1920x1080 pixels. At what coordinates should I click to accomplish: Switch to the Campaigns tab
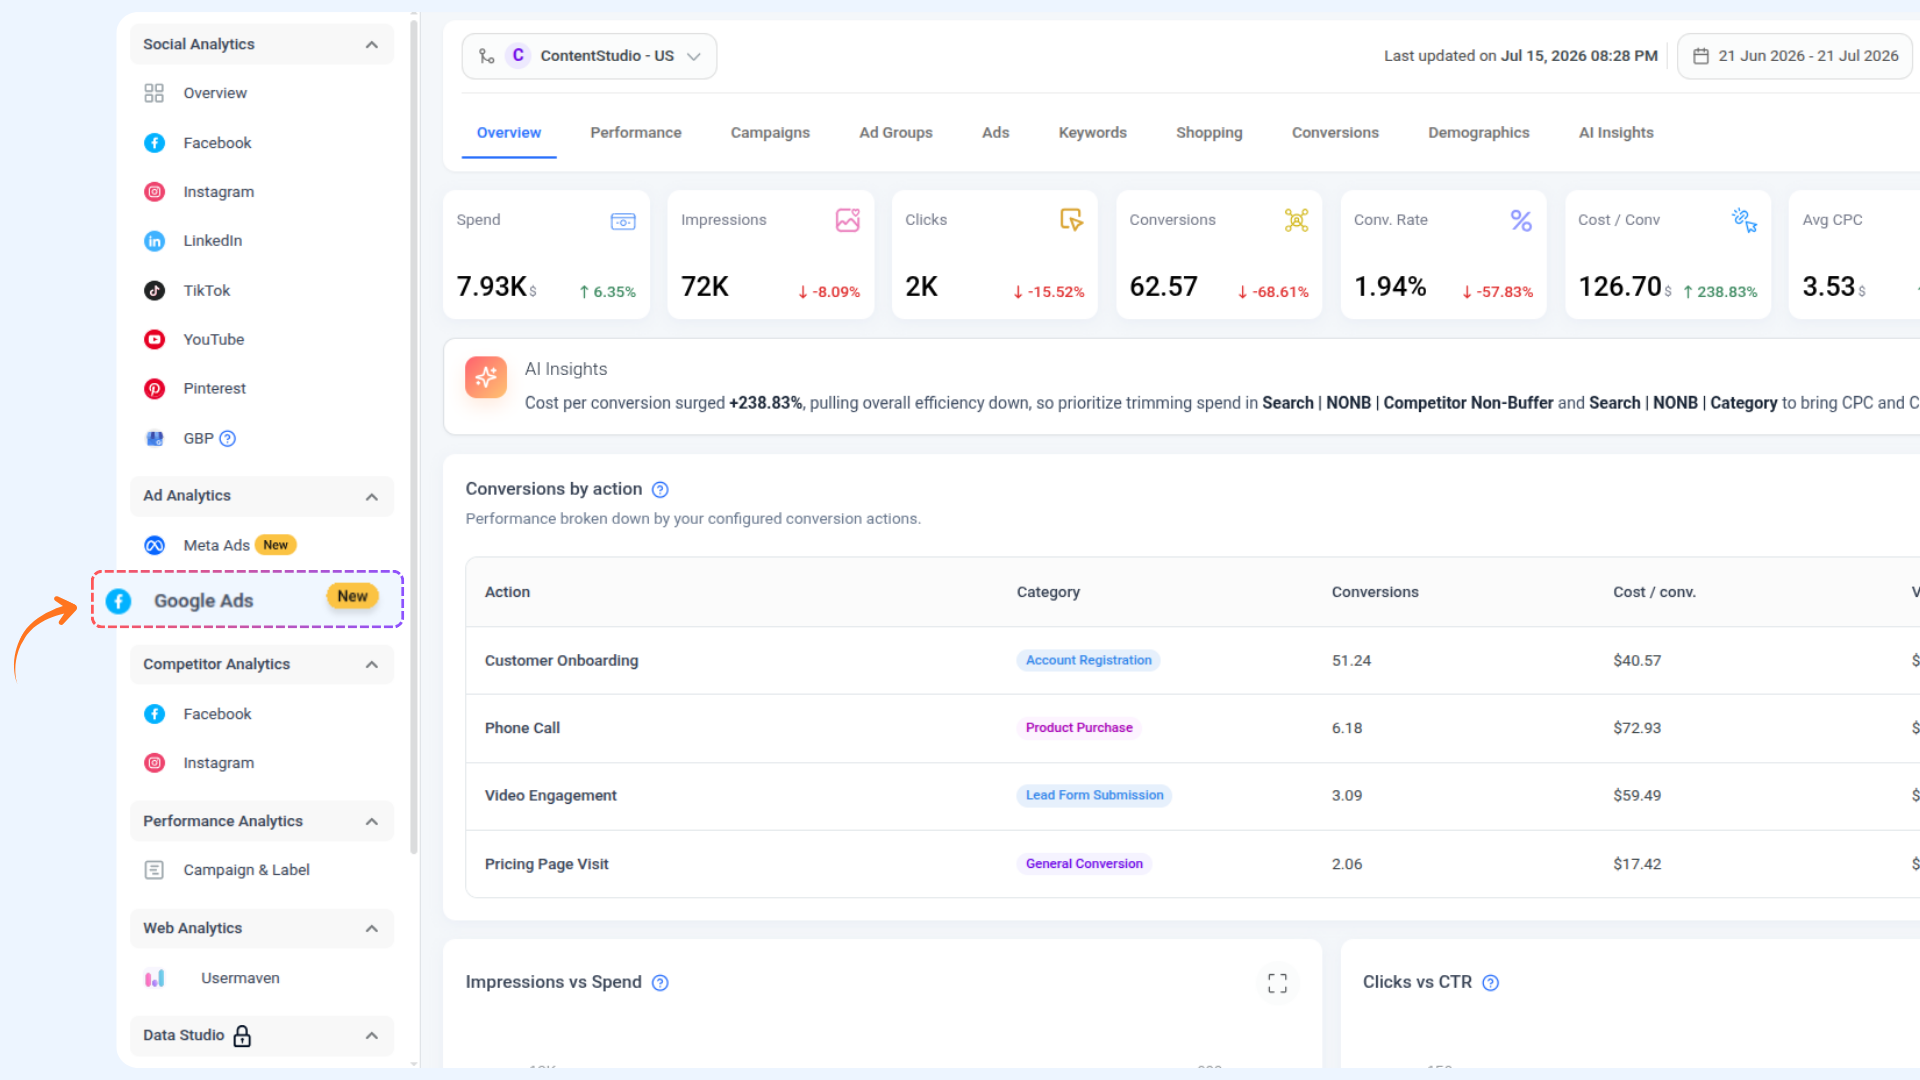[x=770, y=133]
